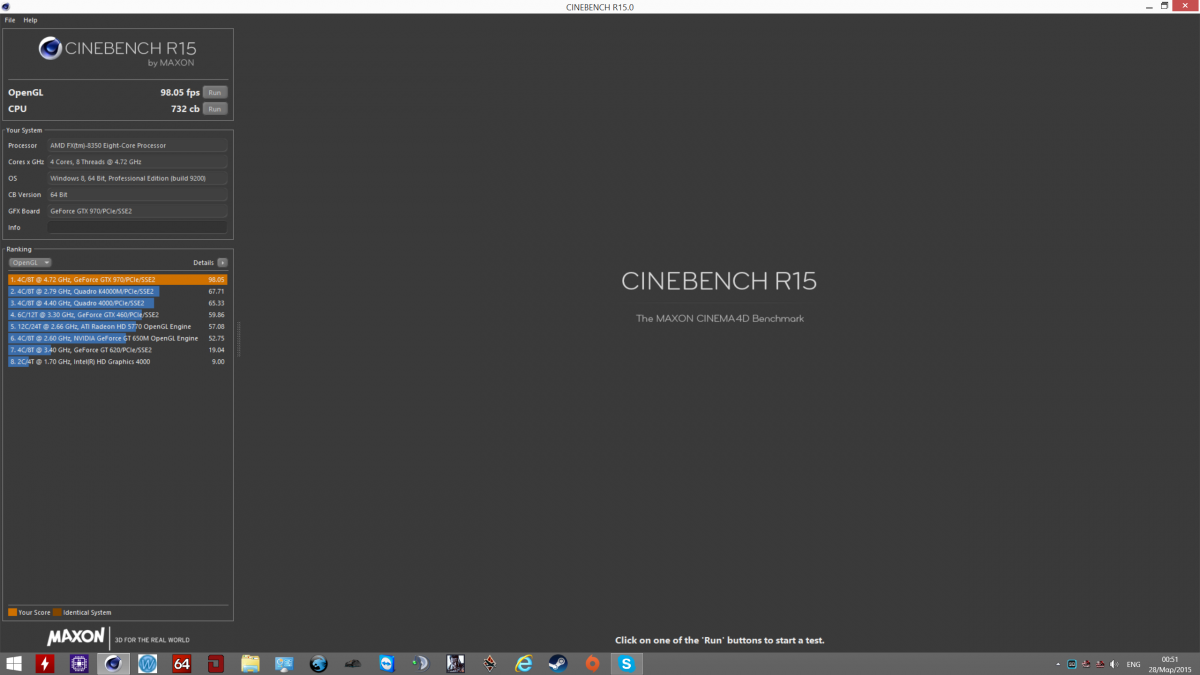Viewport: 1200px width, 675px height.
Task: Open the dark blue globe taskbar icon
Action: [x=318, y=663]
